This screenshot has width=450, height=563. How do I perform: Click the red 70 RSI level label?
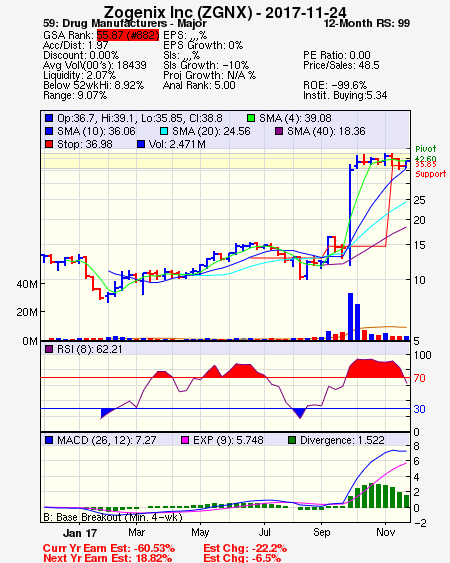click(419, 378)
